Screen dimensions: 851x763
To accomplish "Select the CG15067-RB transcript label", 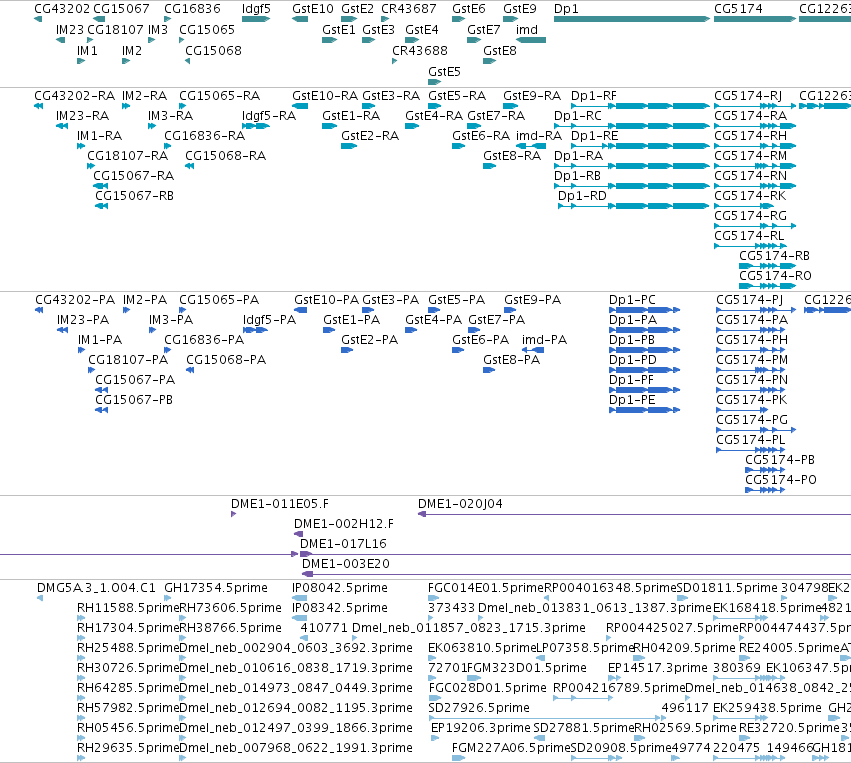I will coord(134,195).
